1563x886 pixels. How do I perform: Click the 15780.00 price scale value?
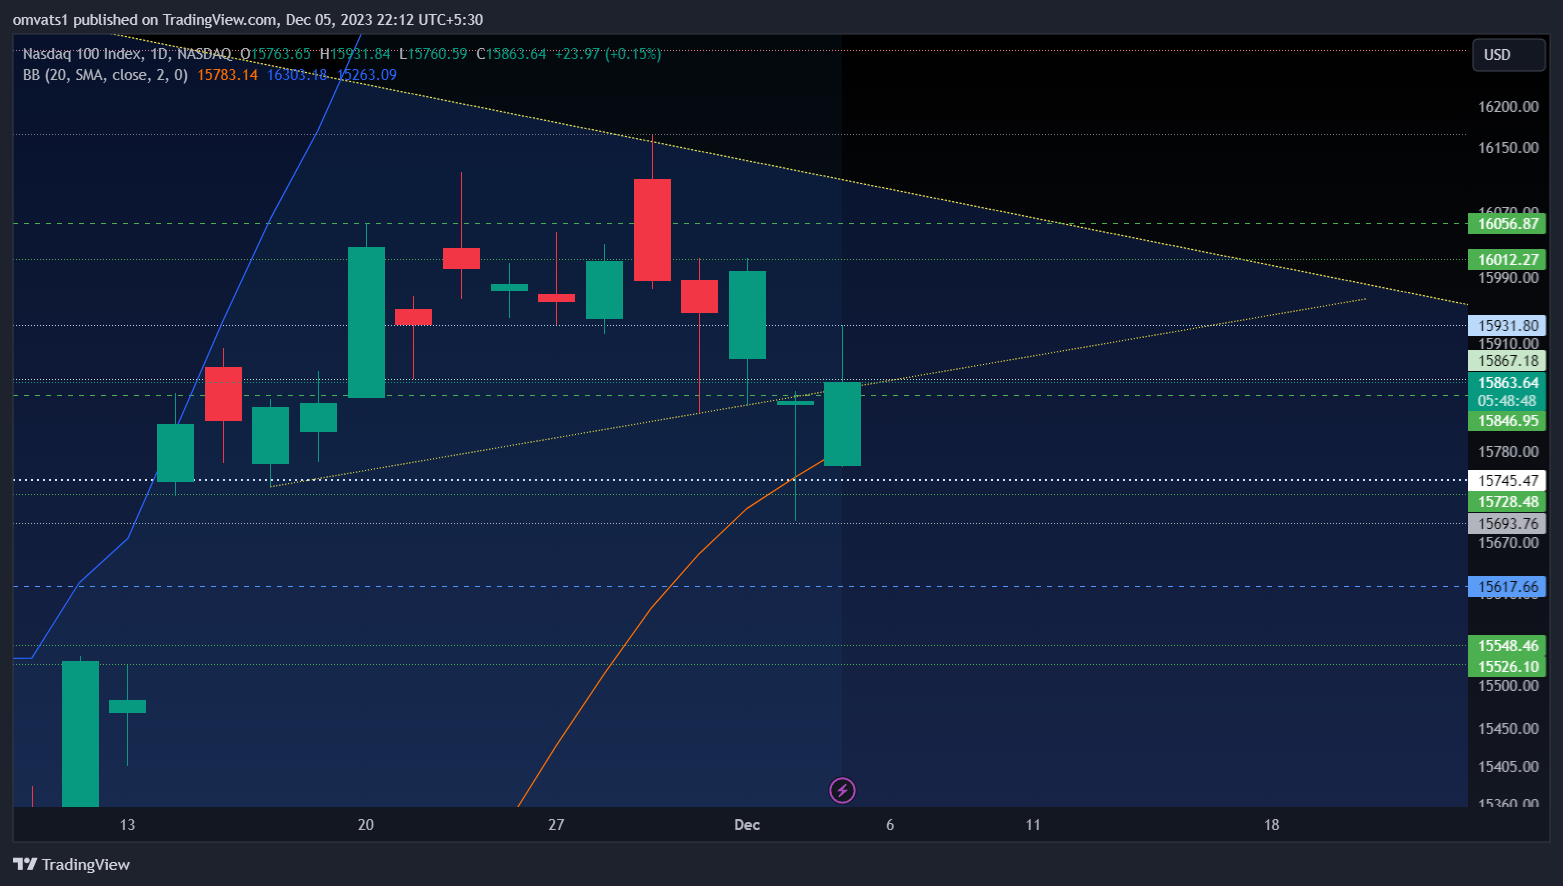click(1508, 452)
